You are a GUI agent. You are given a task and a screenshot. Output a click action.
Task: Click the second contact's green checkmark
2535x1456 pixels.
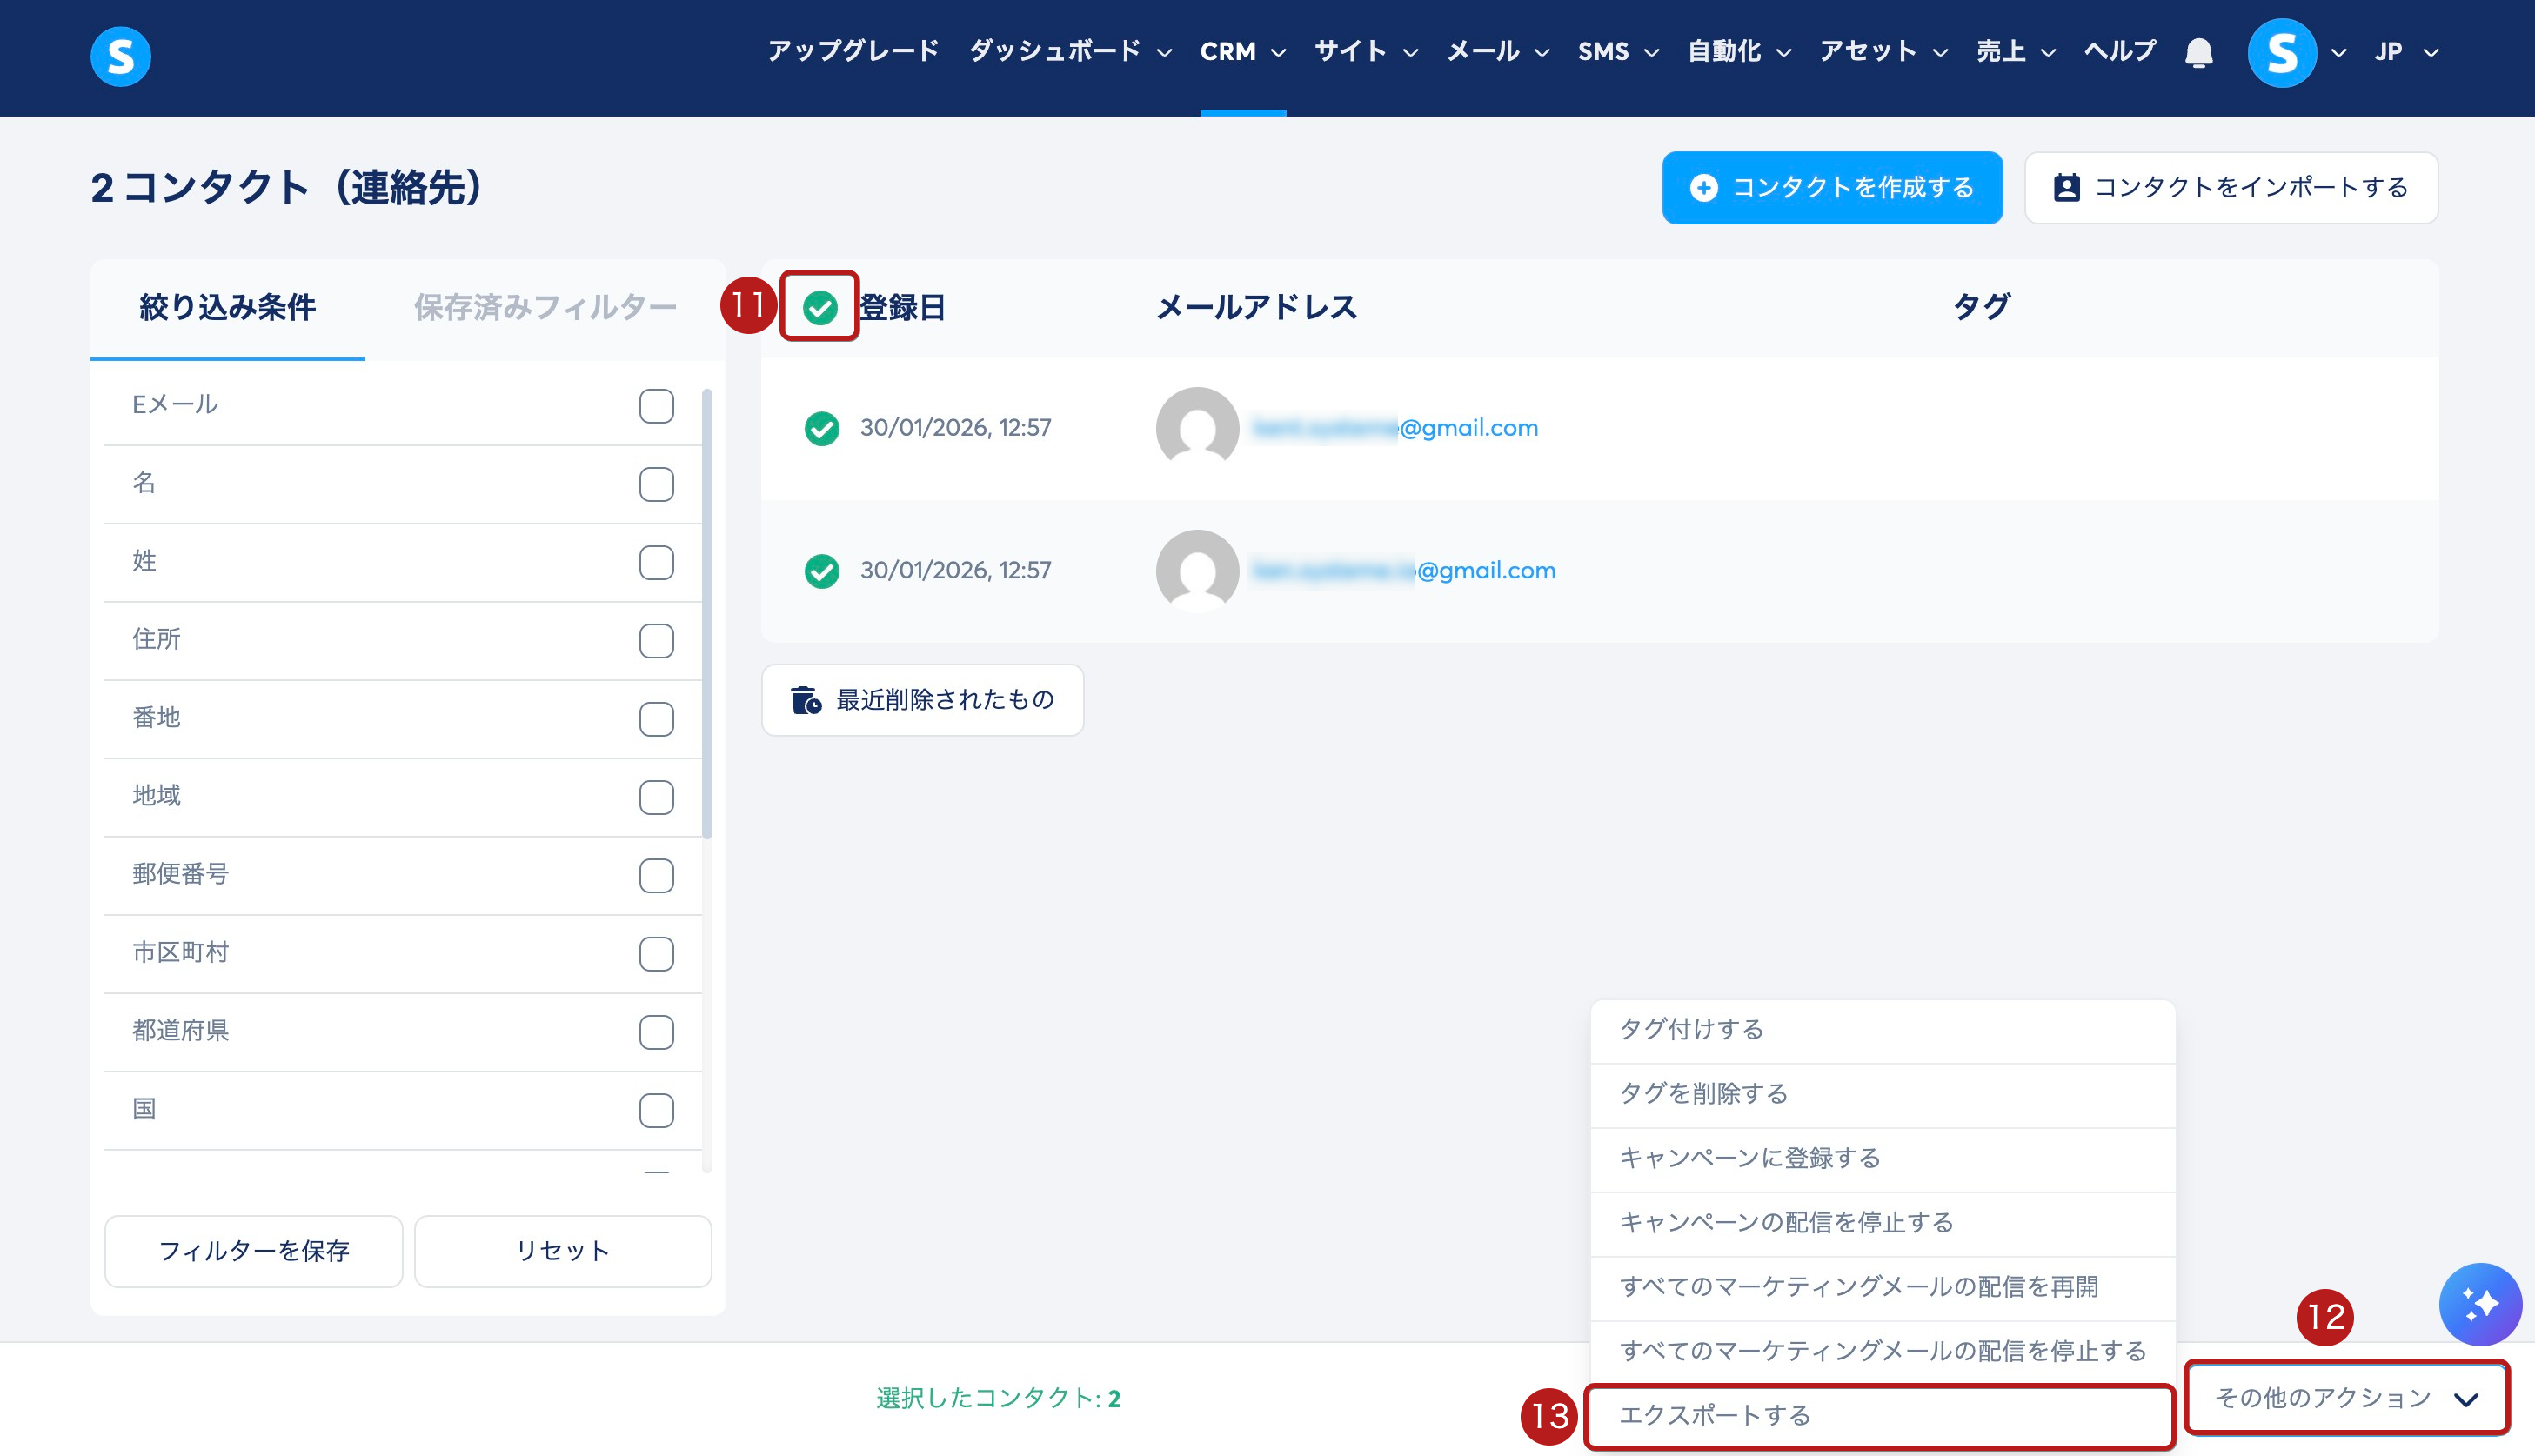[x=822, y=571]
